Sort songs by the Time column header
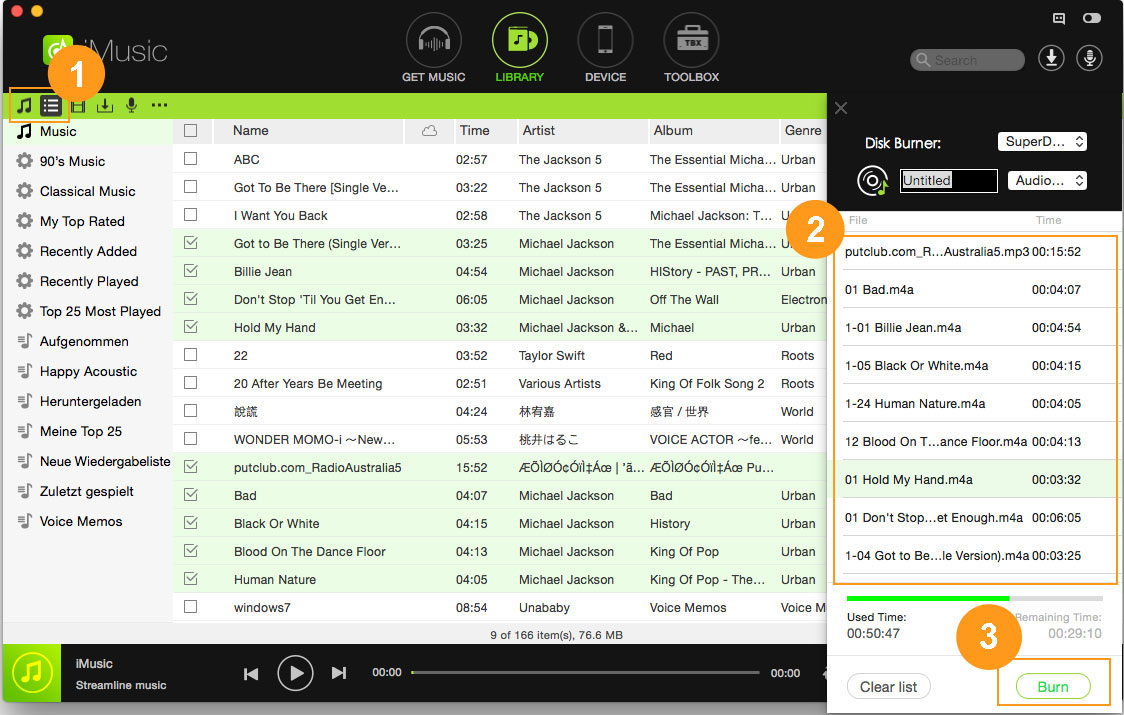Viewport: 1124px width, 715px height. [485, 131]
